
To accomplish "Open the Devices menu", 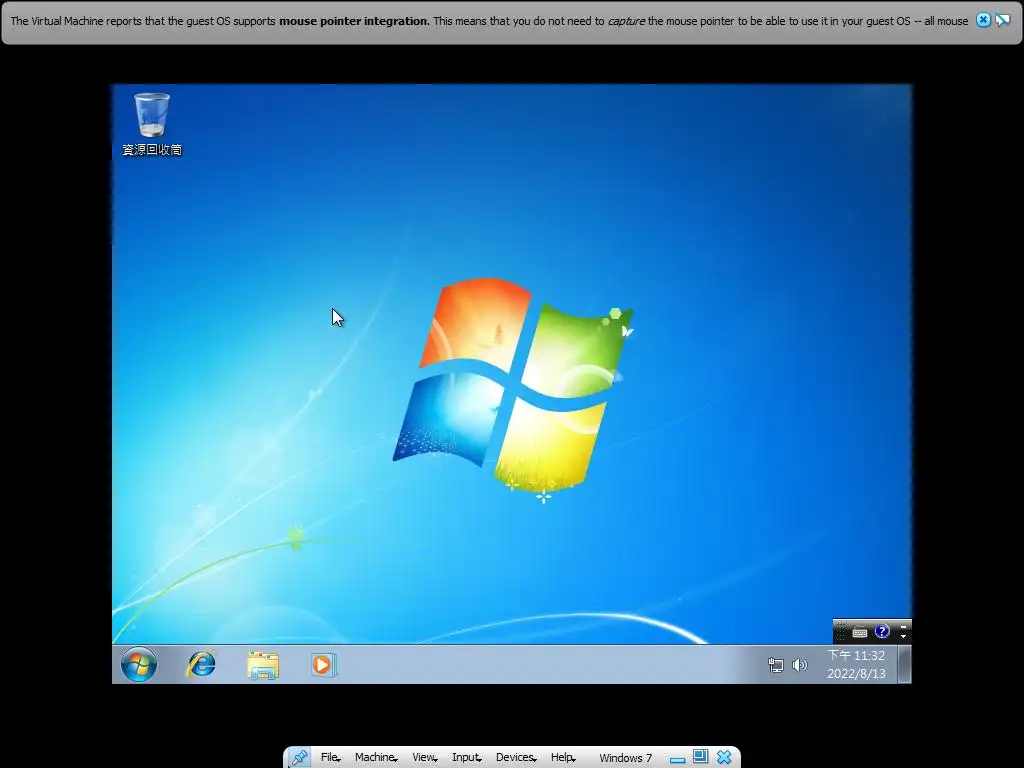I will [x=516, y=758].
